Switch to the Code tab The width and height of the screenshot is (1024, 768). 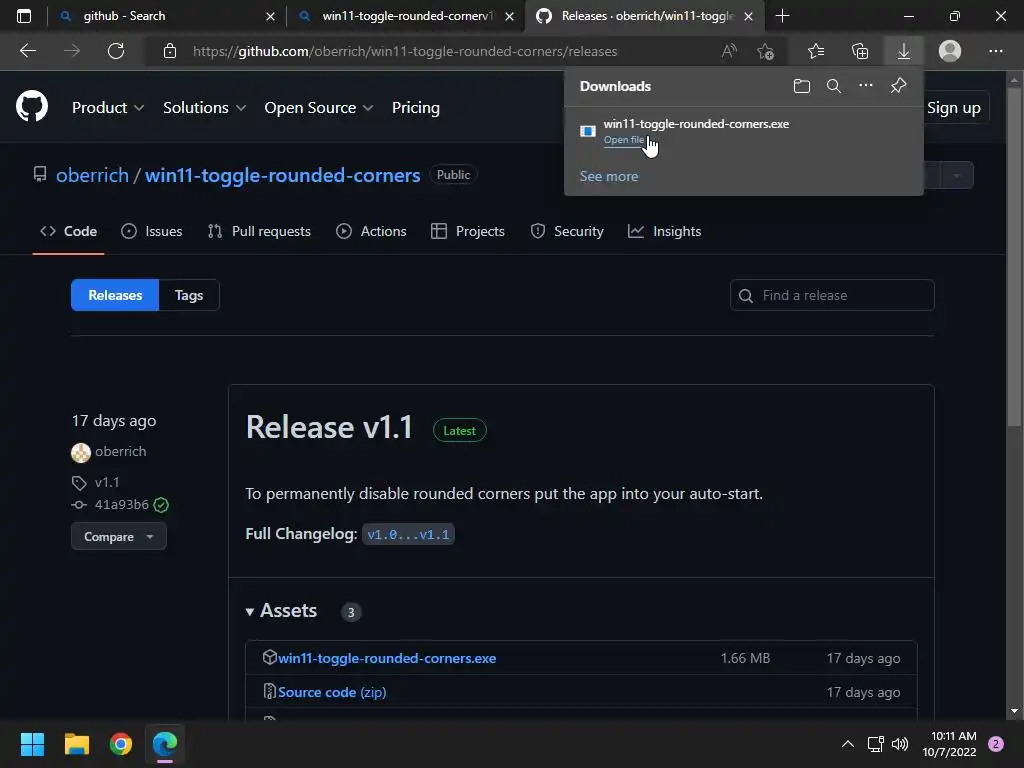pos(69,231)
